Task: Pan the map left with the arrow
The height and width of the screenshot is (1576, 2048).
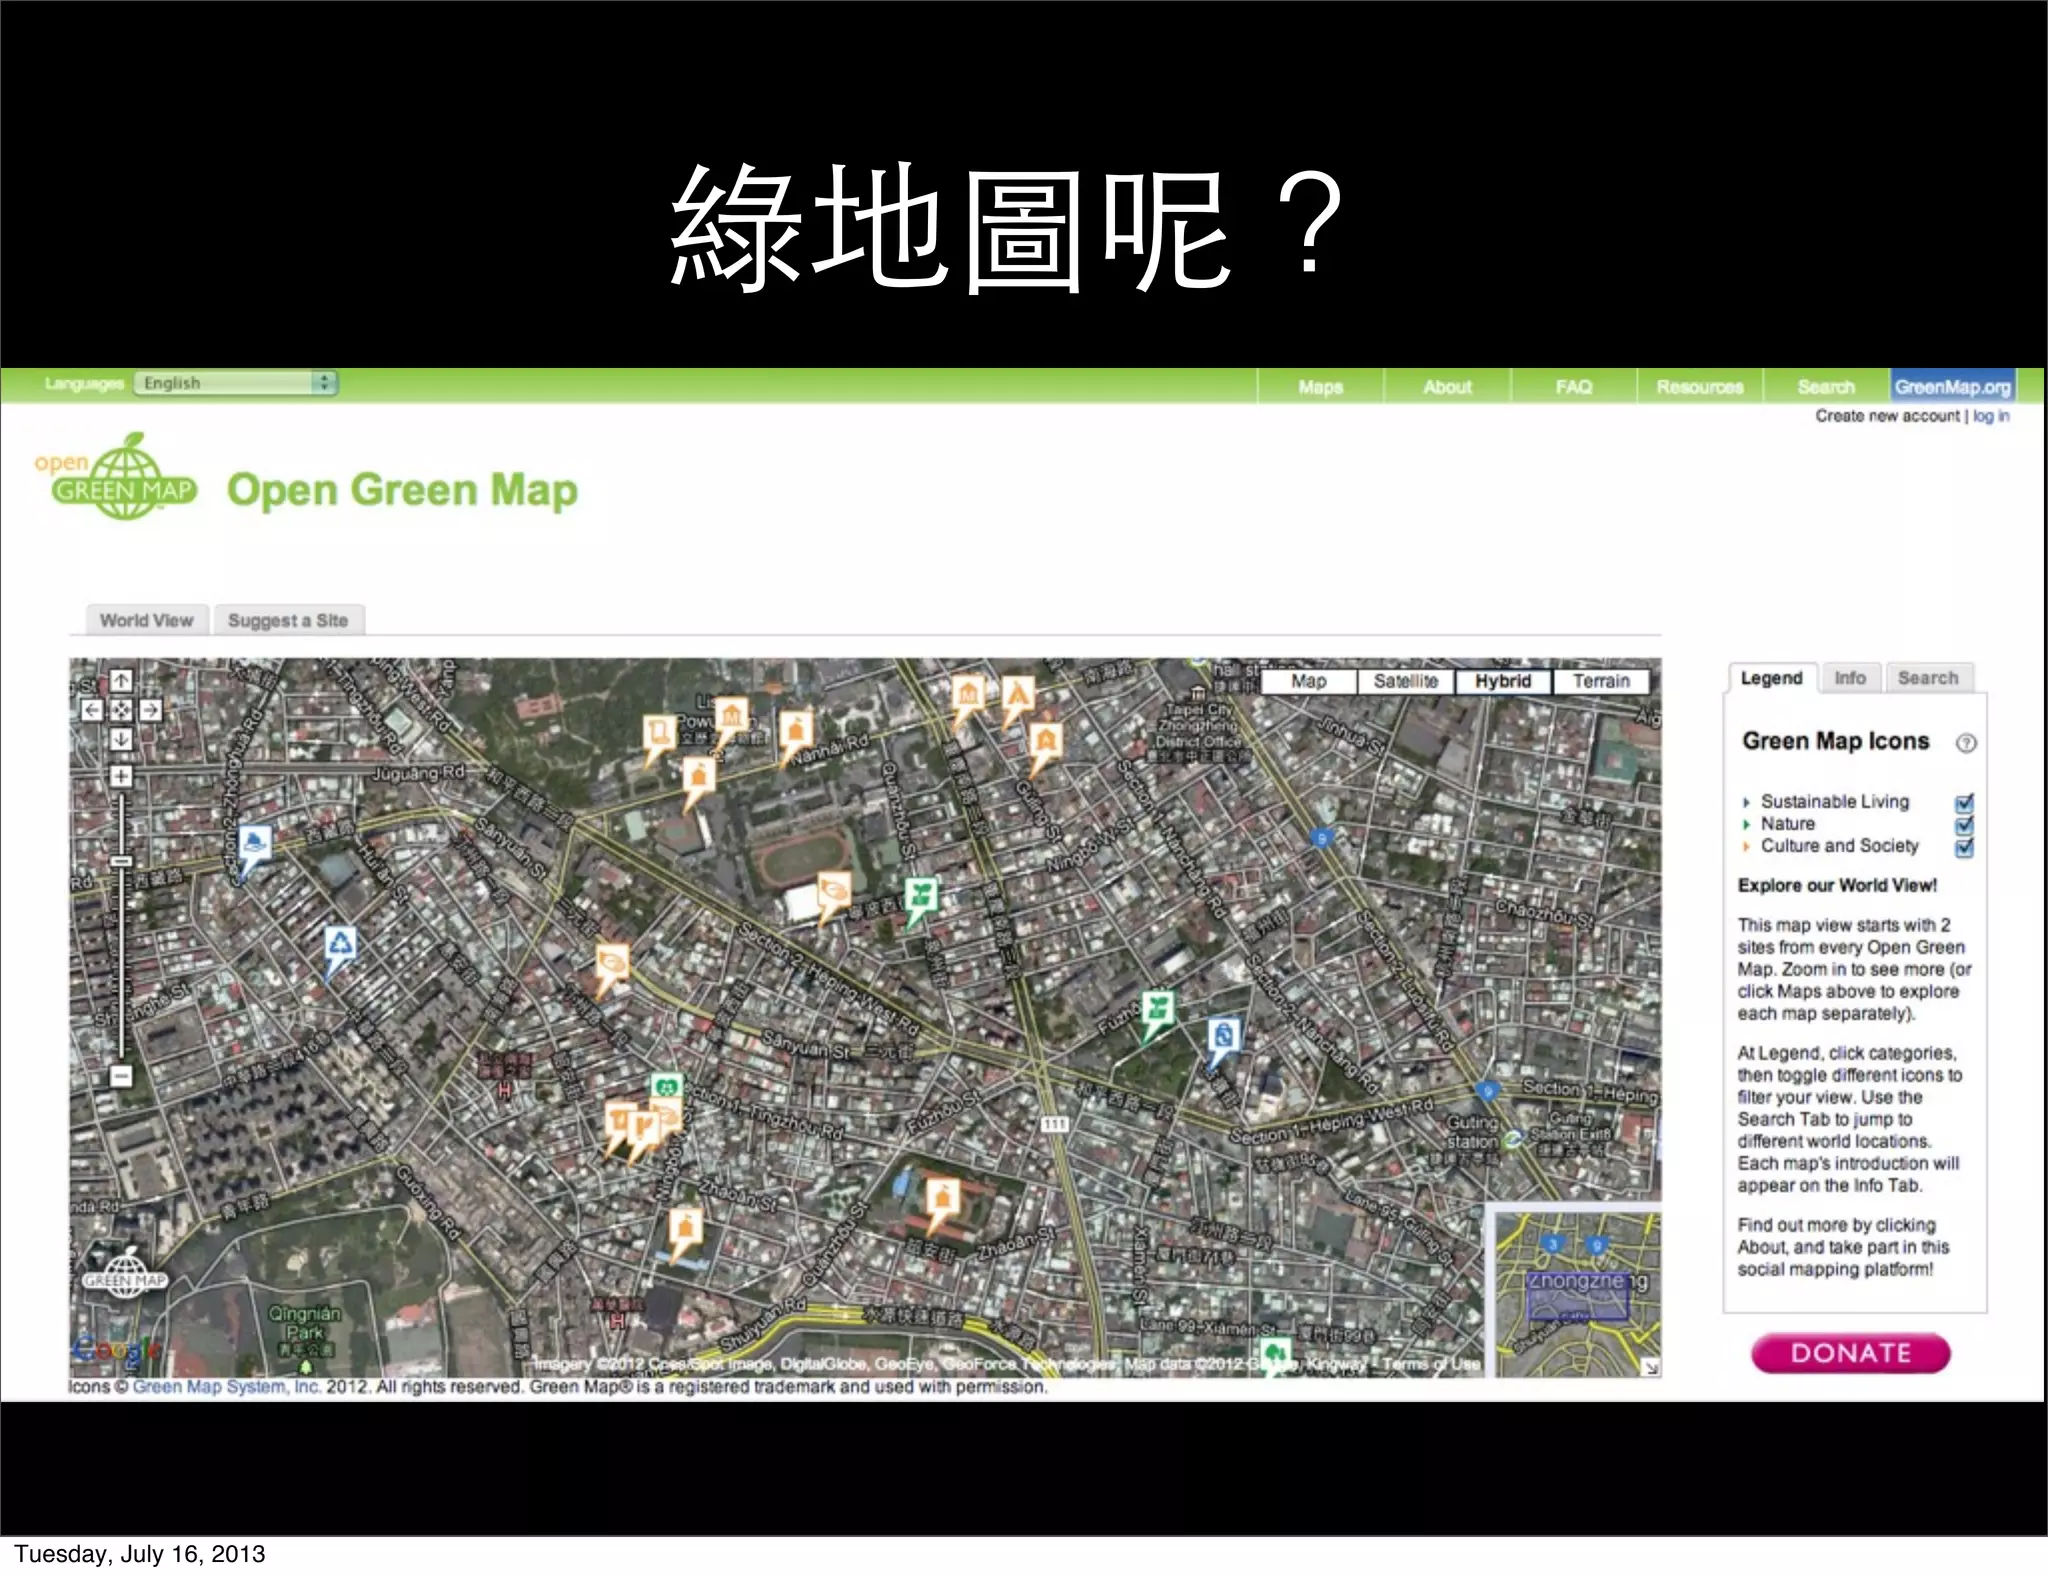Action: coord(92,710)
